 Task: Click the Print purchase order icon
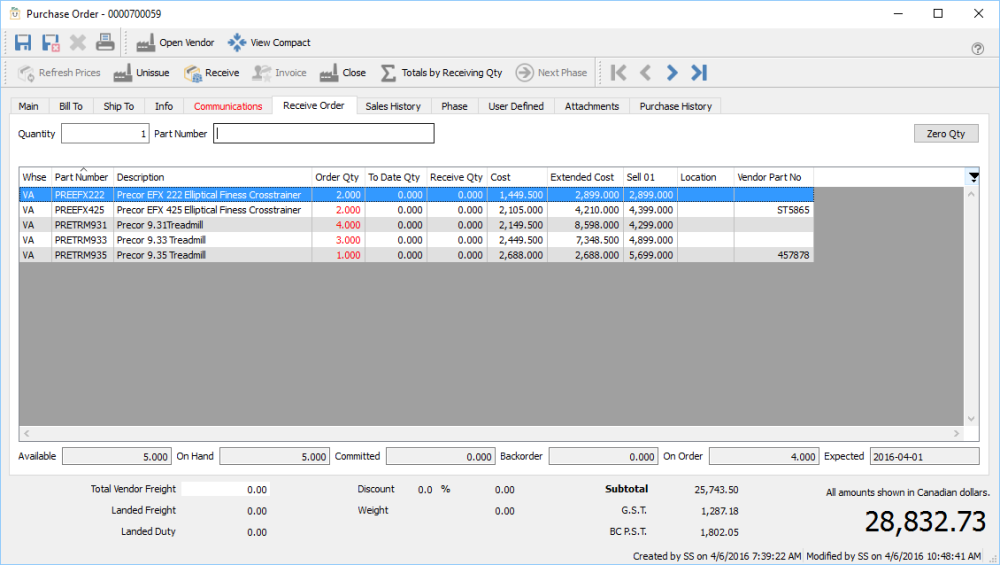click(105, 43)
